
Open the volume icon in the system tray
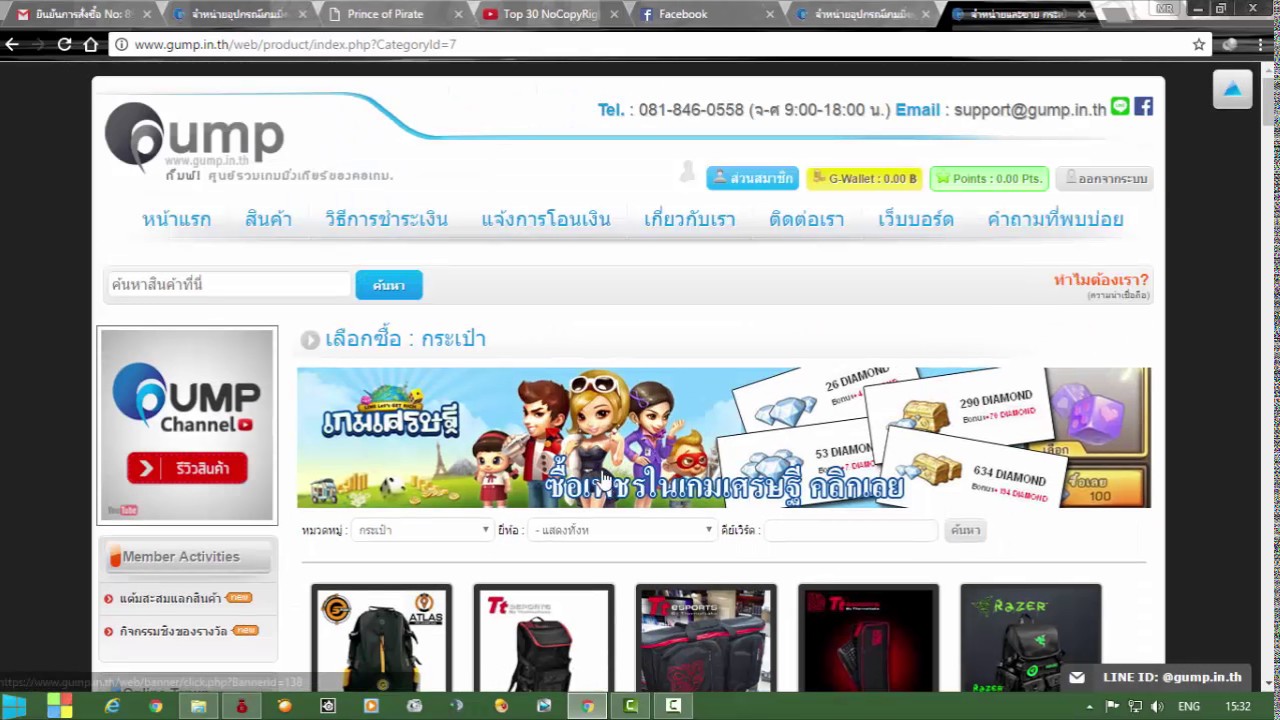(x=1157, y=706)
